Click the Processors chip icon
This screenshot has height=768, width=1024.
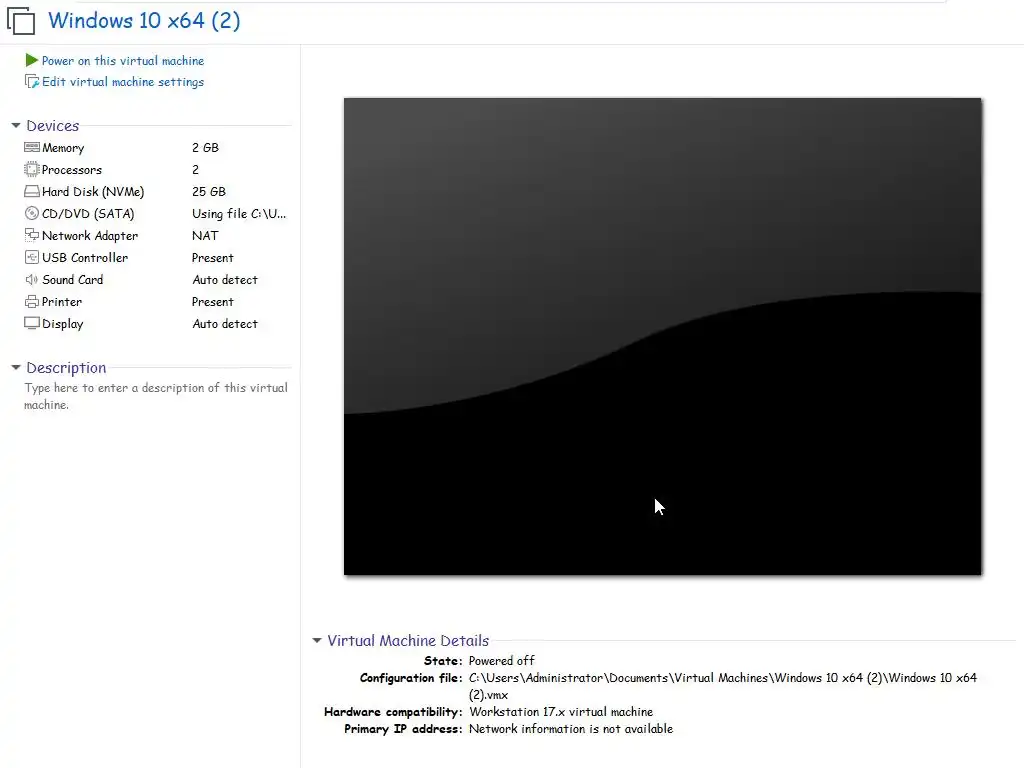31,170
